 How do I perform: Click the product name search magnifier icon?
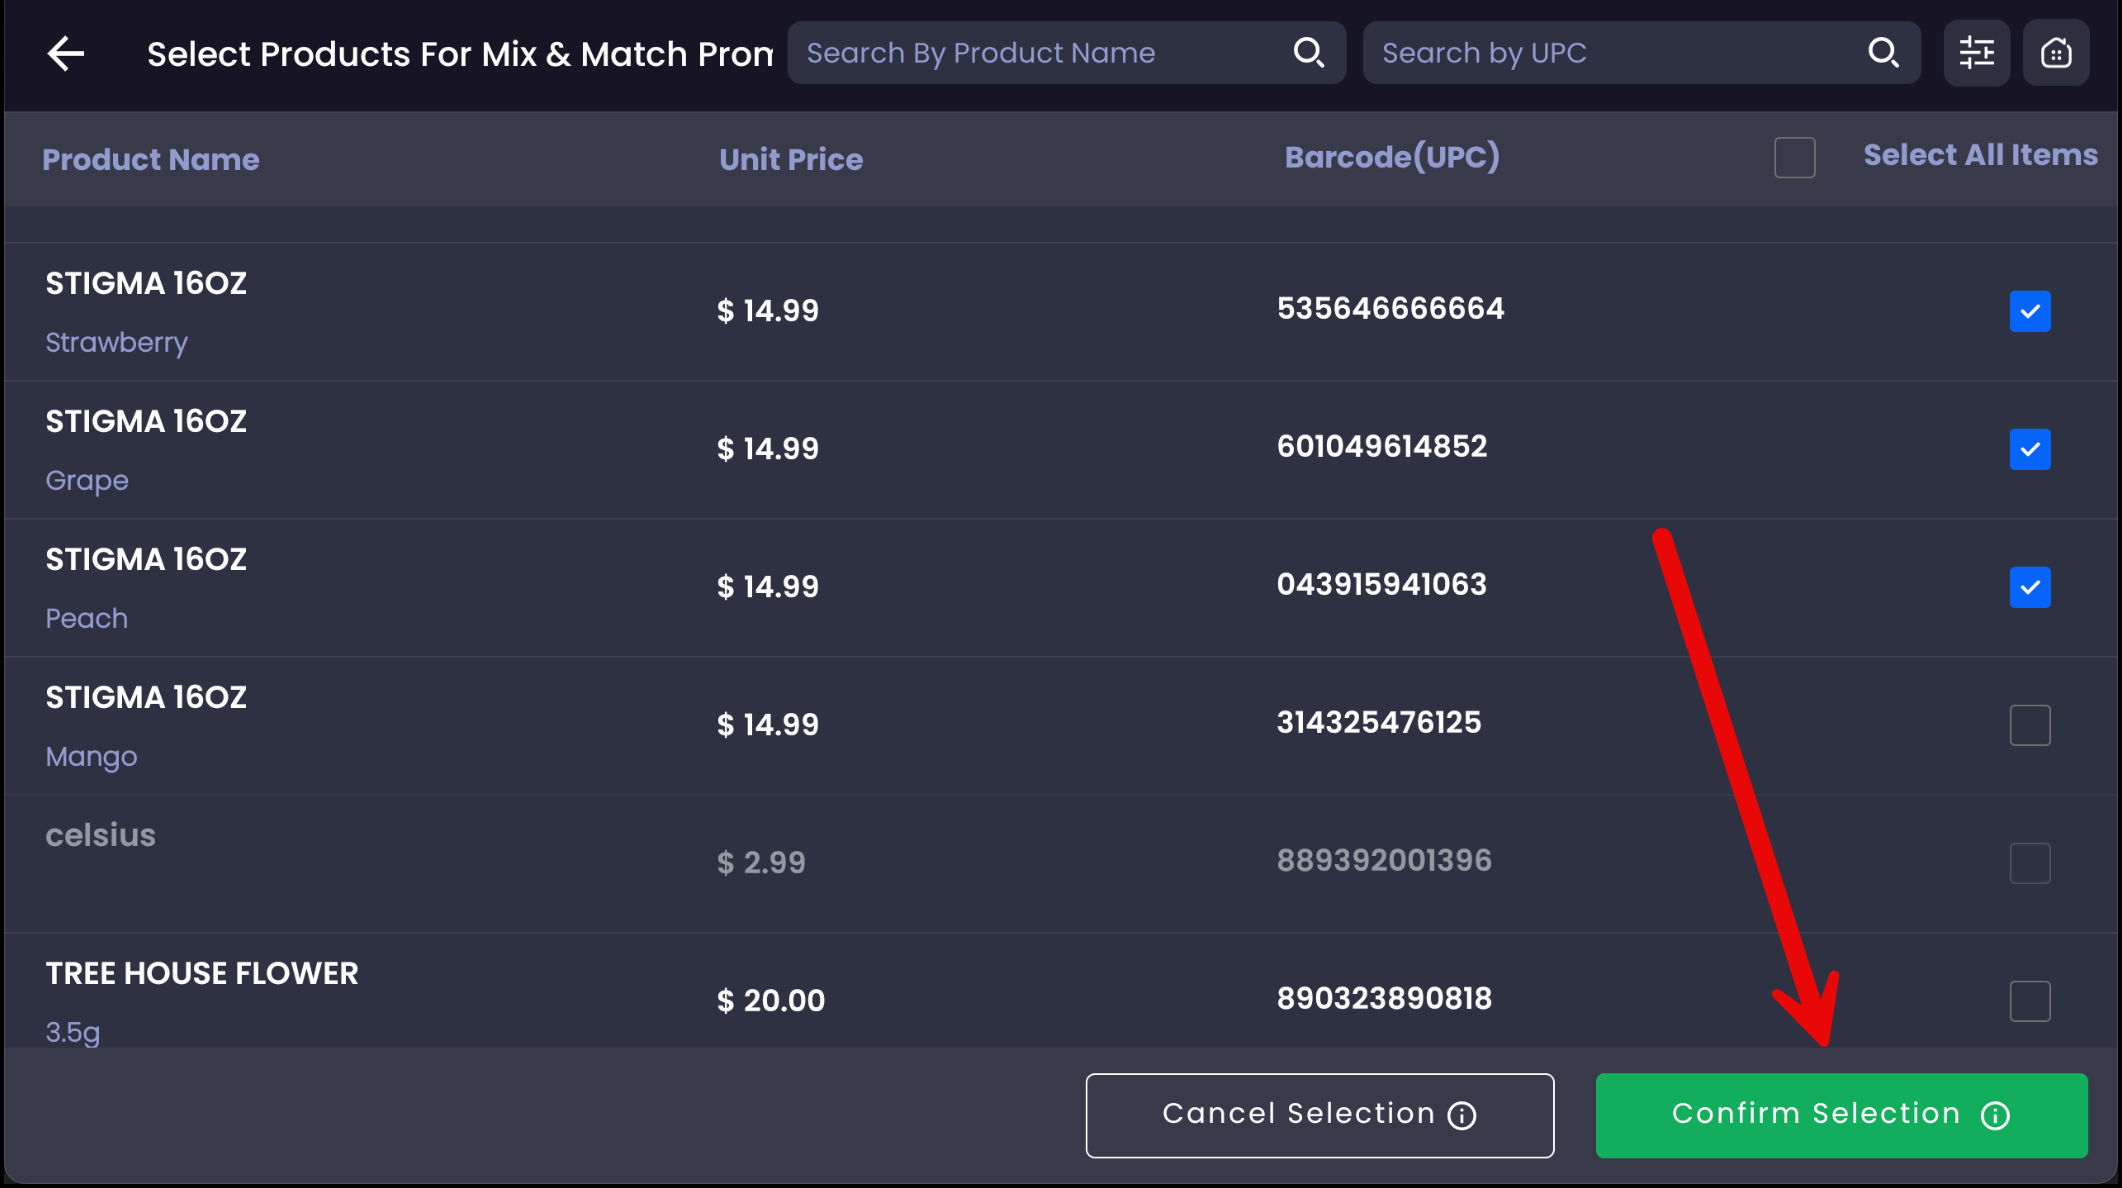[1308, 52]
